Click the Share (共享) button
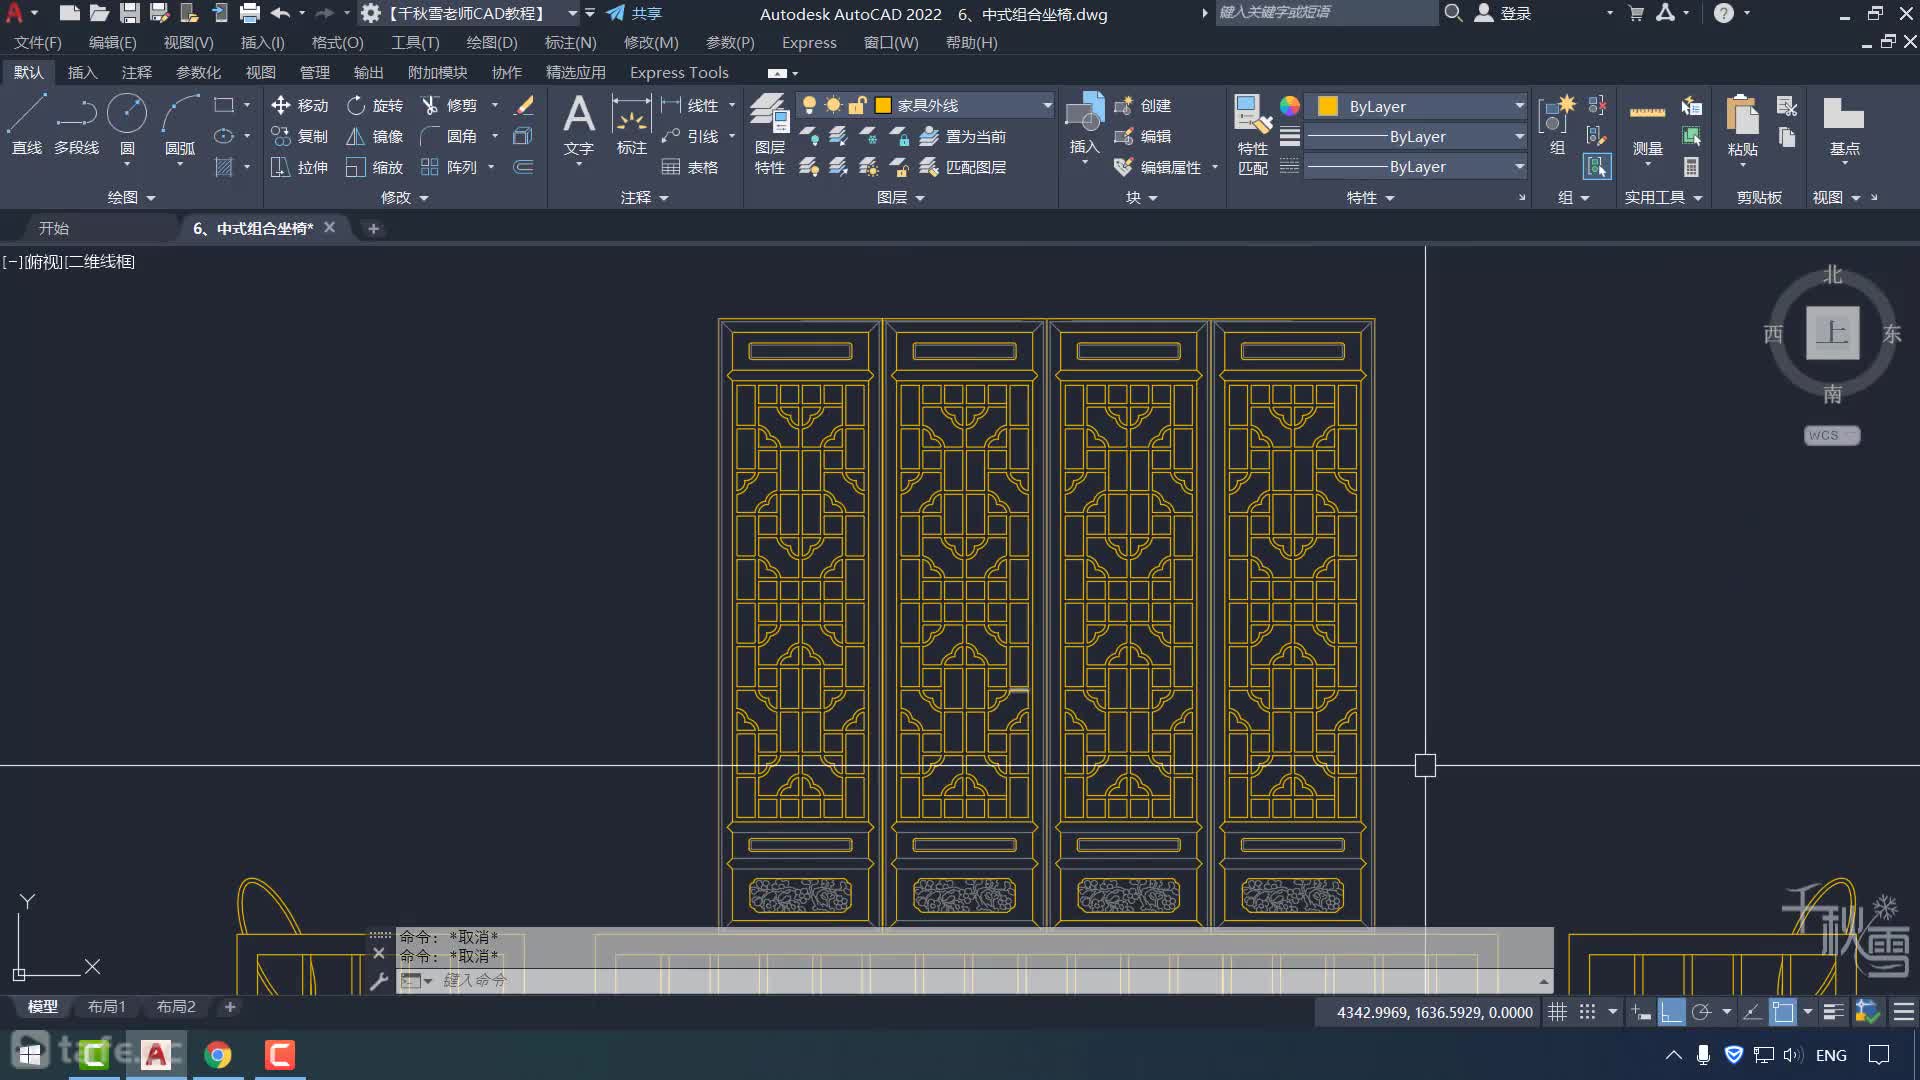Viewport: 1920px width, 1080px height. coord(634,13)
